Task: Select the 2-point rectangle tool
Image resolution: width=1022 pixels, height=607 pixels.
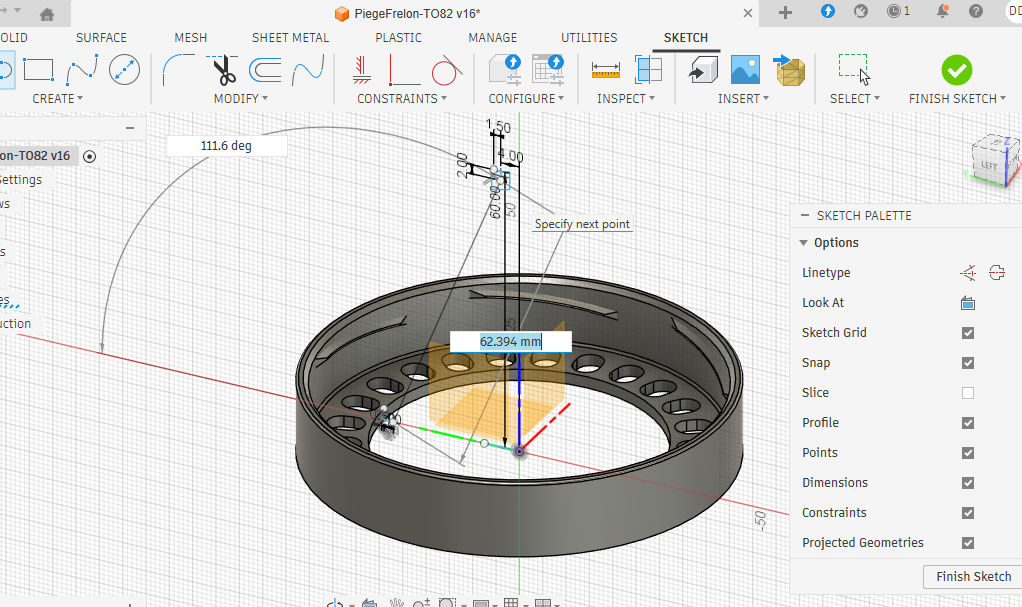Action: (x=38, y=70)
